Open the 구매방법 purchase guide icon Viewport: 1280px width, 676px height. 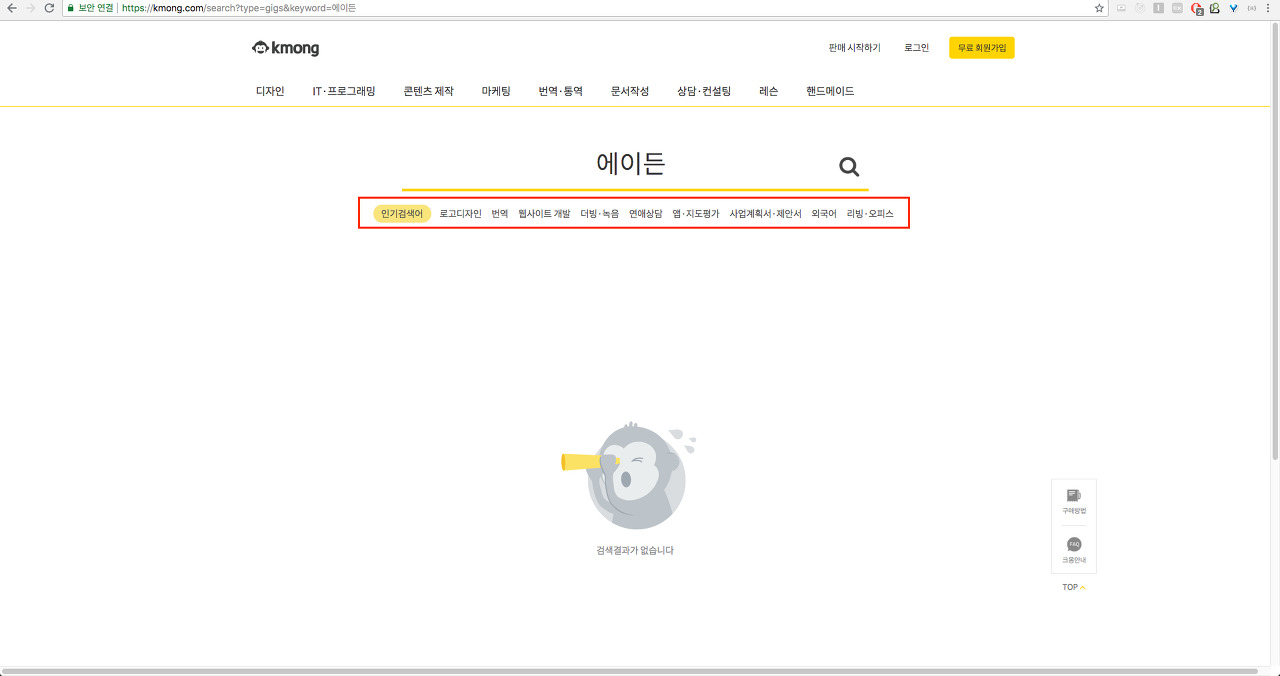click(x=1073, y=496)
